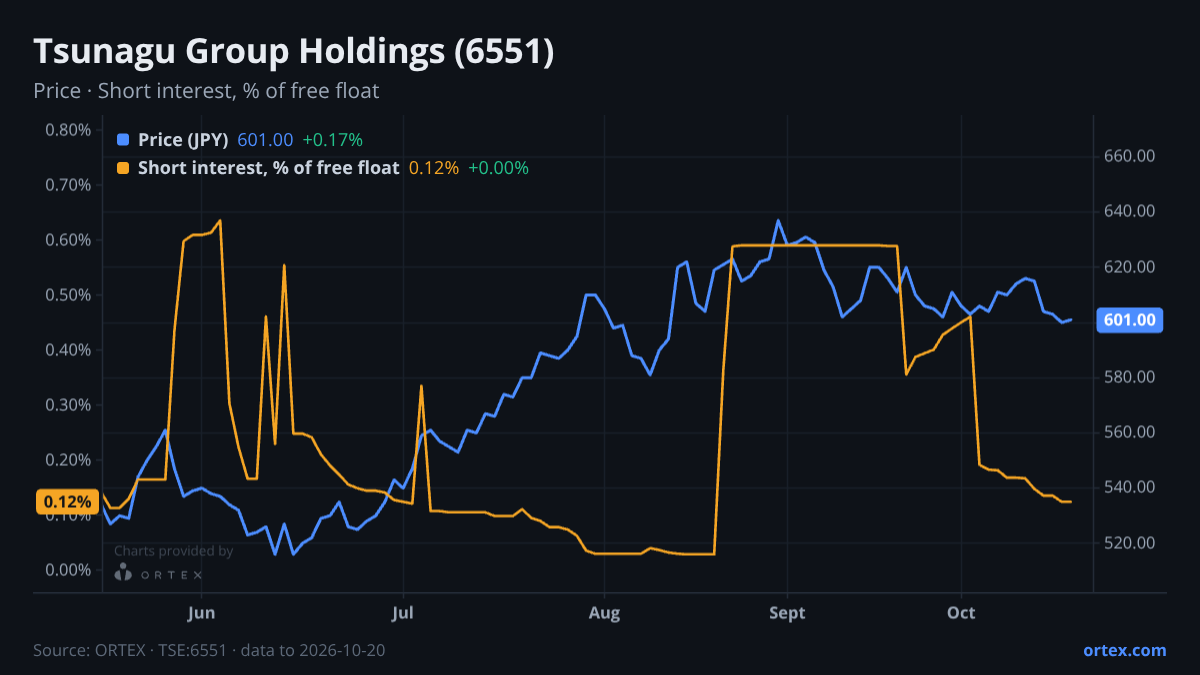Click the blue 601.00 price axis tag
The image size is (1200, 675).
coord(1130,321)
